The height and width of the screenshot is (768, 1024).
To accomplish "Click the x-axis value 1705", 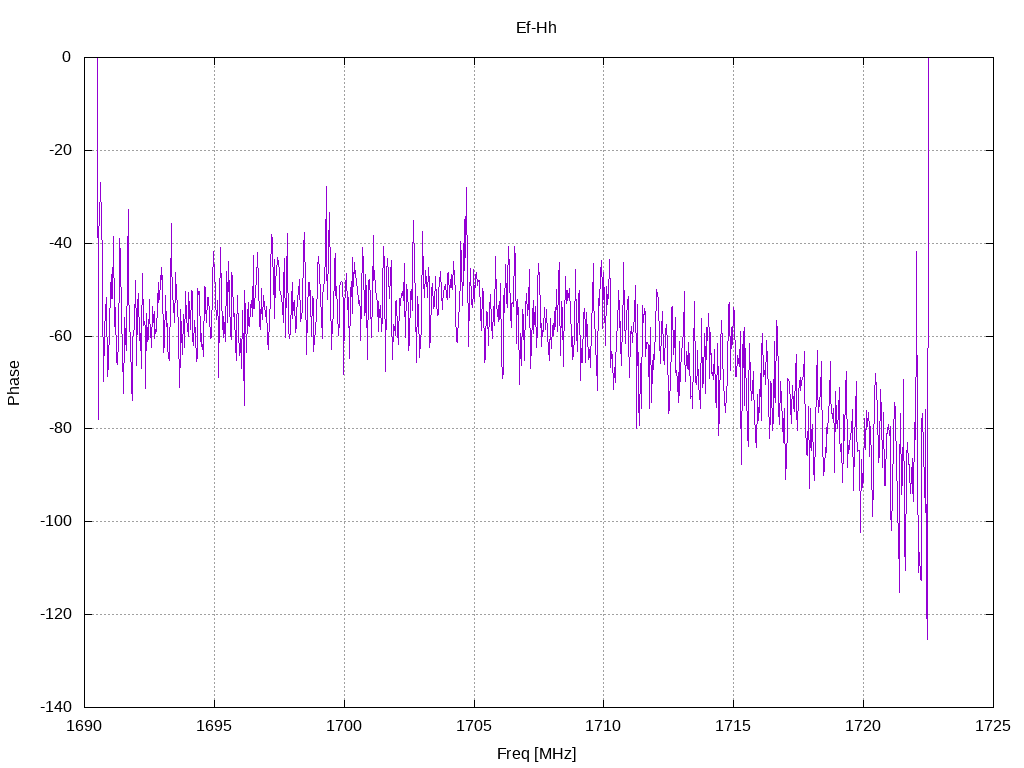I will (474, 726).
